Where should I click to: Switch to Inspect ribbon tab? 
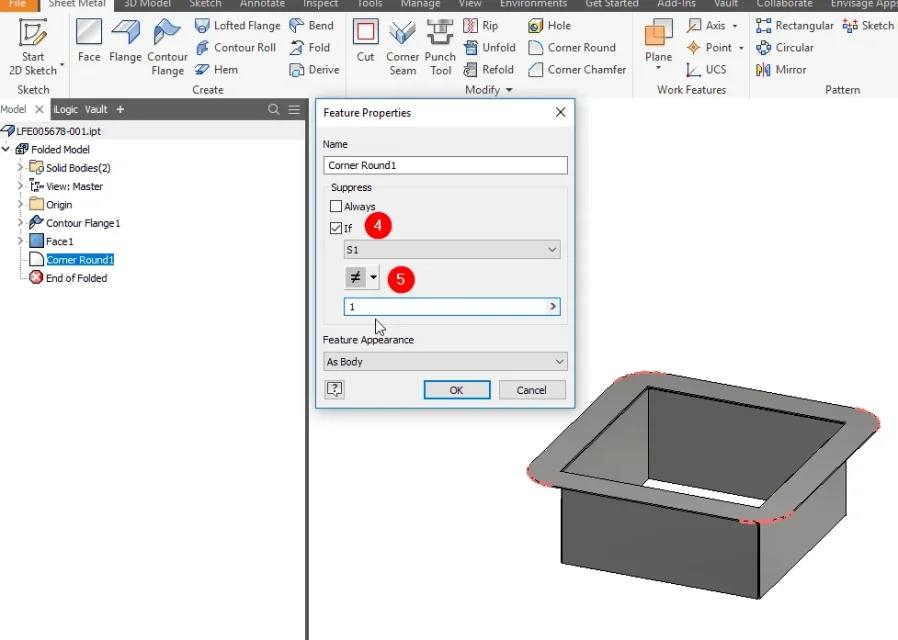pos(321,4)
